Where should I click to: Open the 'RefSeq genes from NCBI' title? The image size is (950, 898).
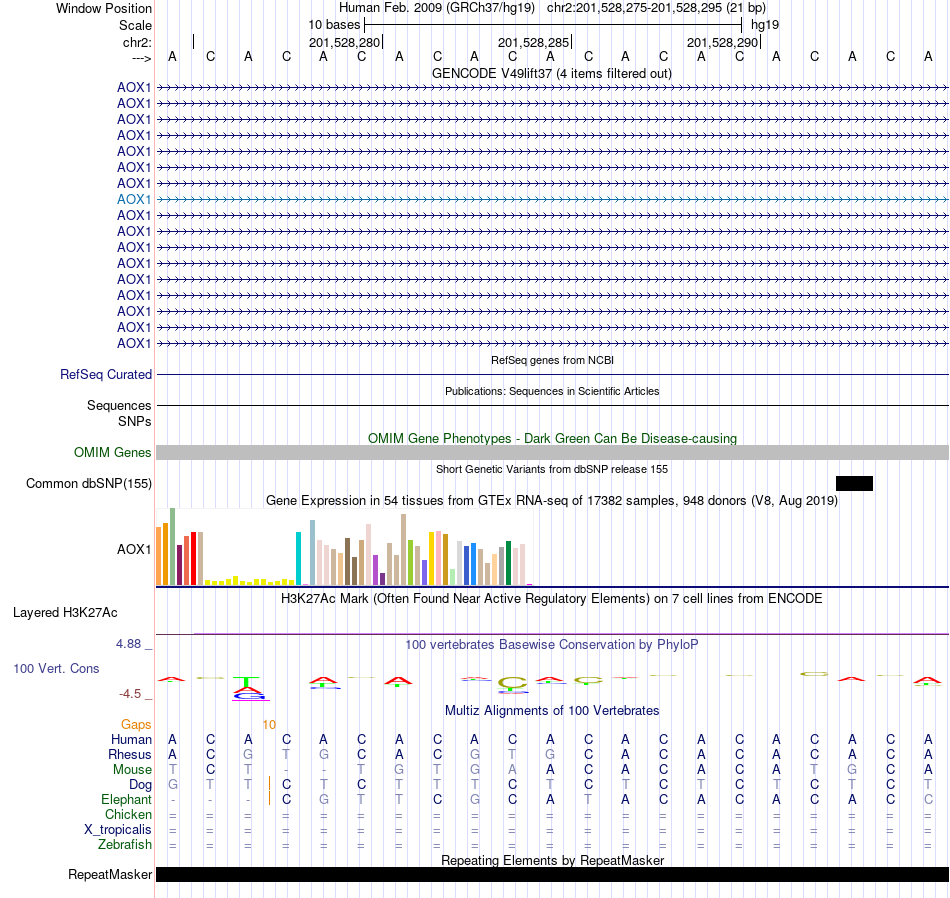click(552, 361)
